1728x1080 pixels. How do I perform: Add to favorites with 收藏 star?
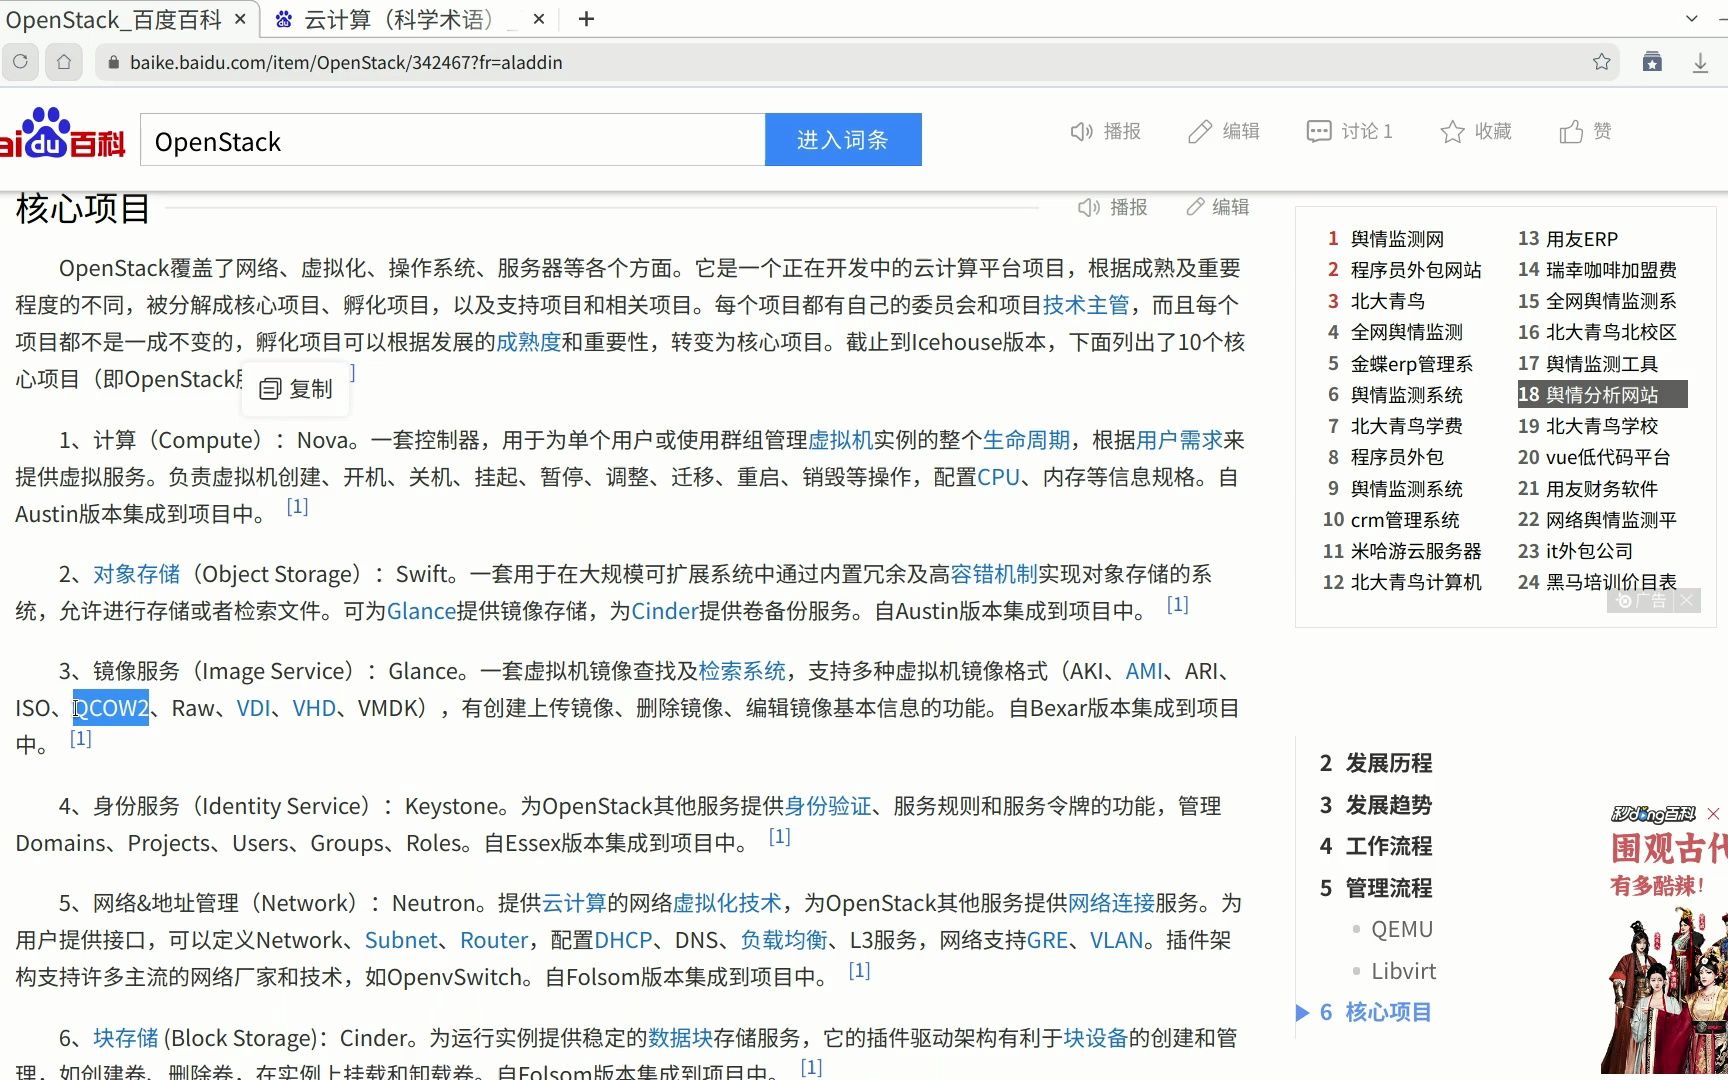[x=1476, y=131]
